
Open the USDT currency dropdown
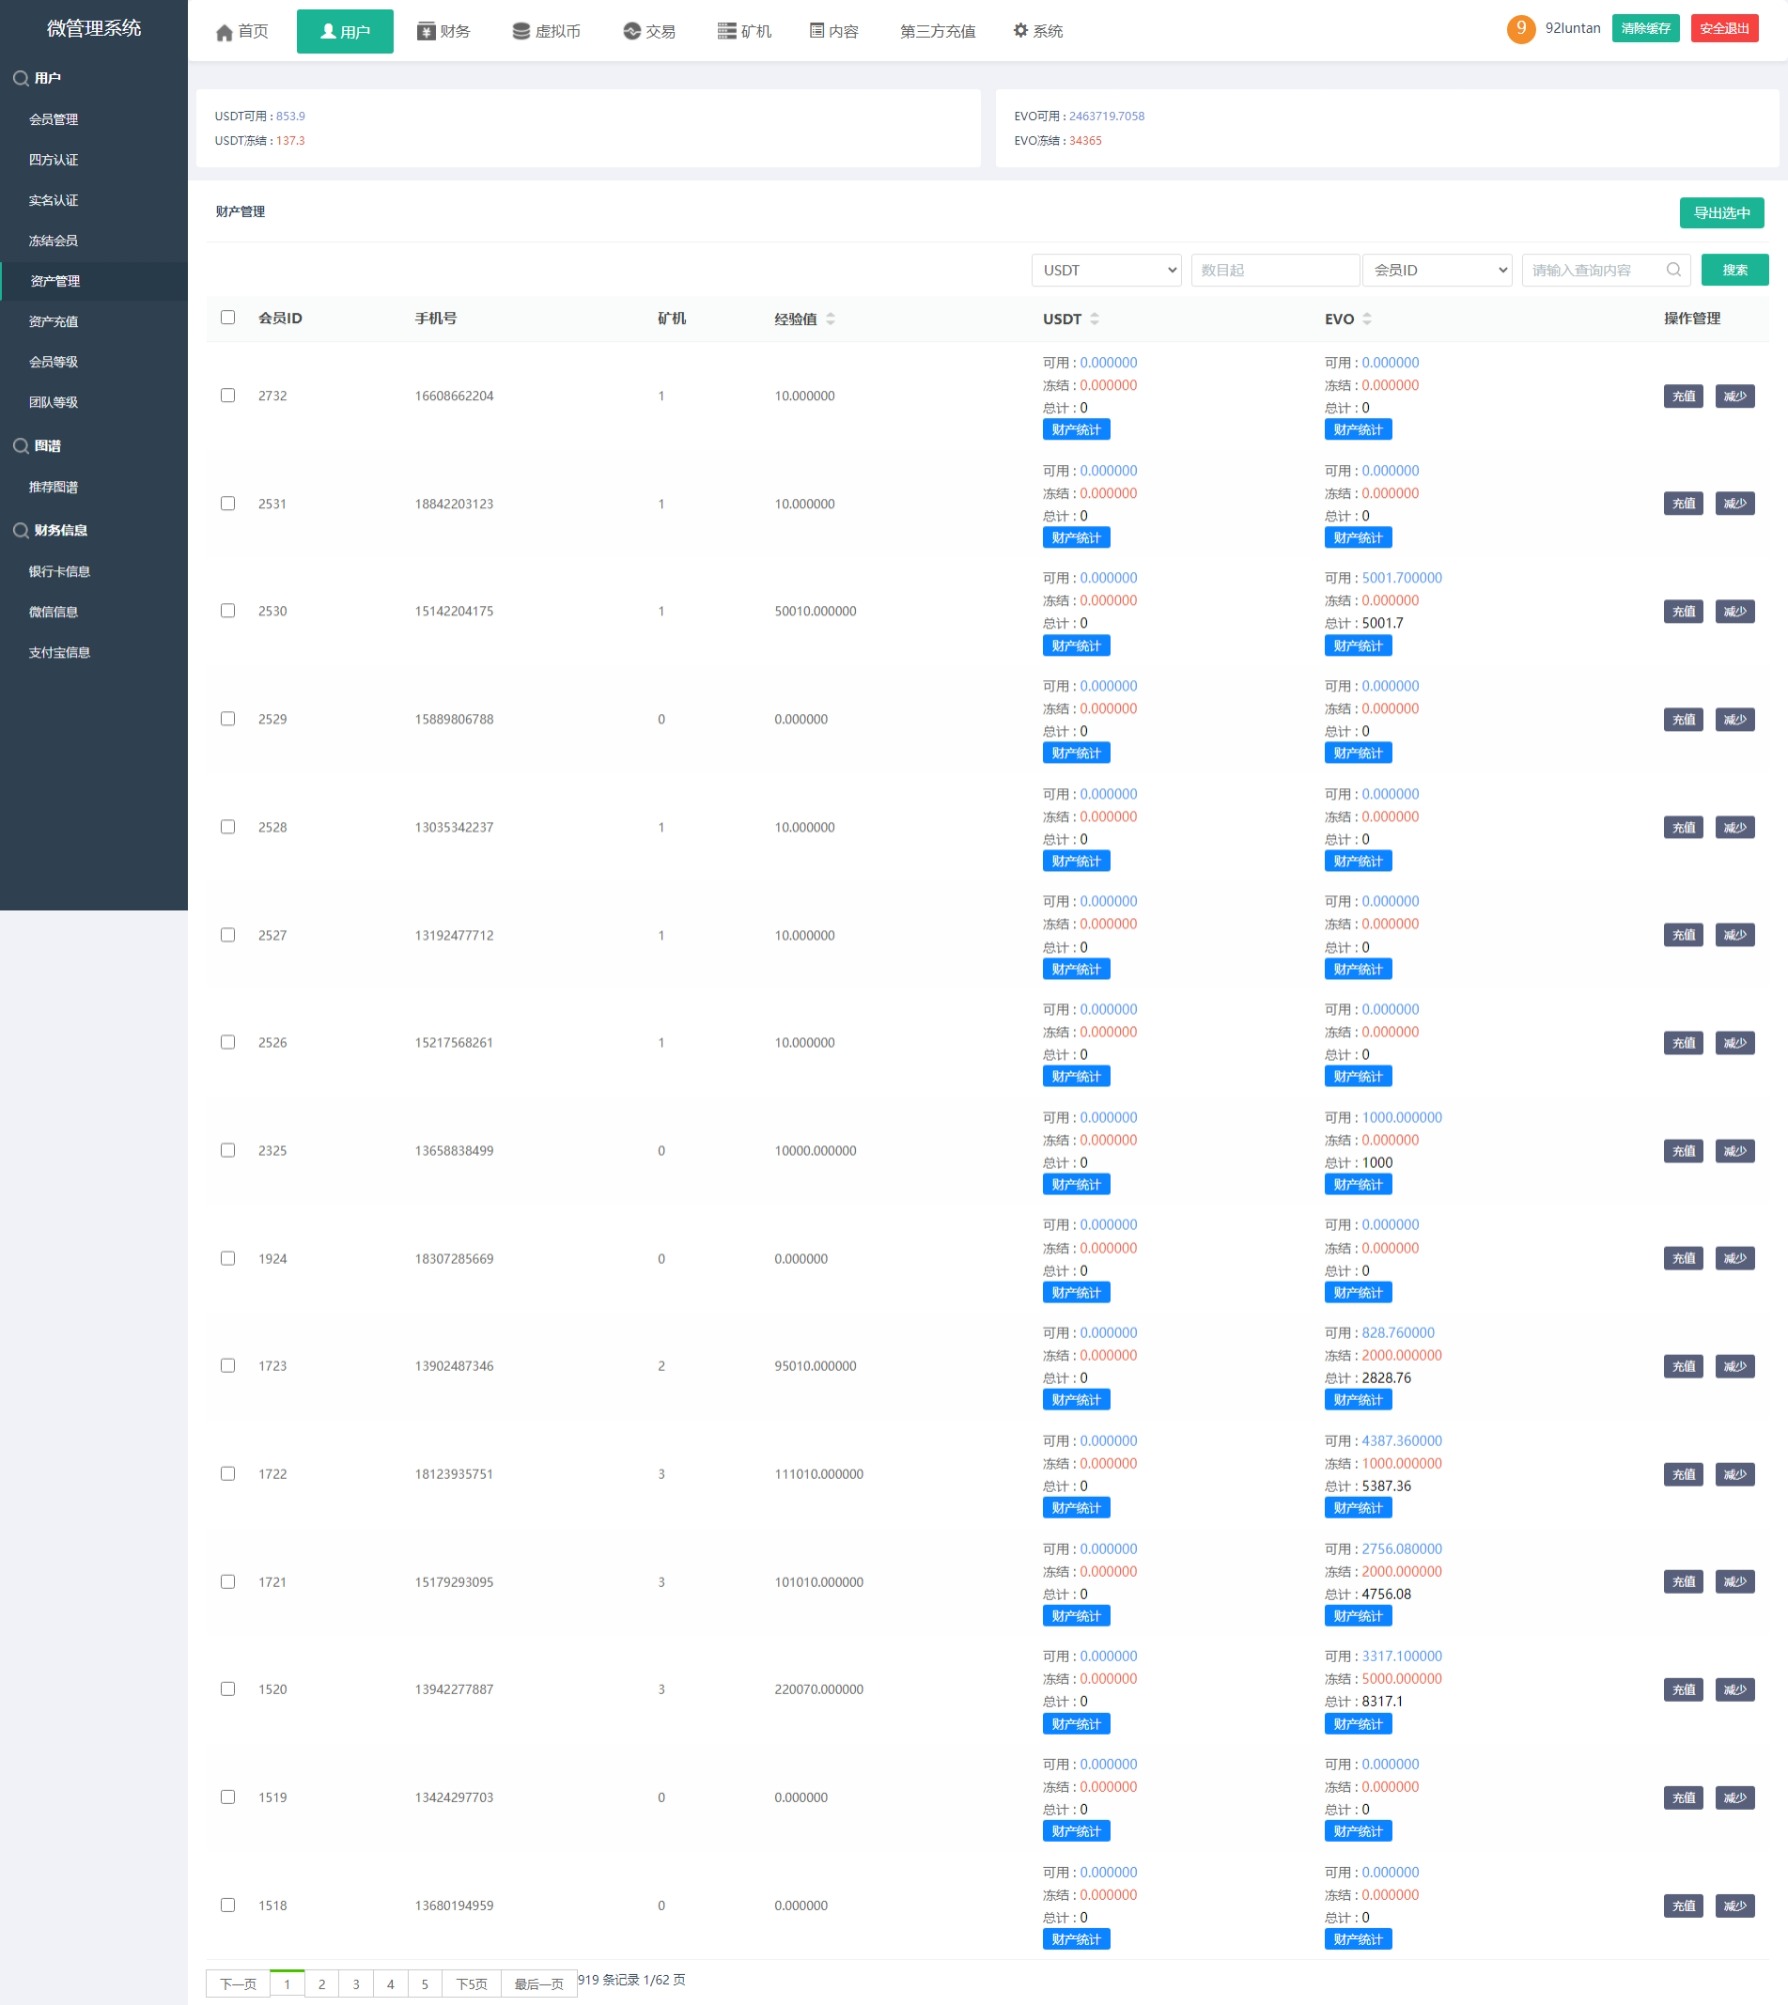pos(1106,270)
